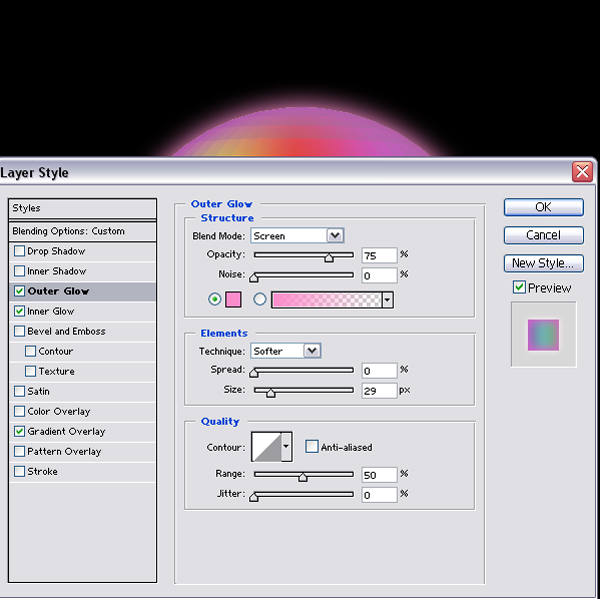Tick the Contour sub-option checkbox
600x599 pixels.
(30, 351)
